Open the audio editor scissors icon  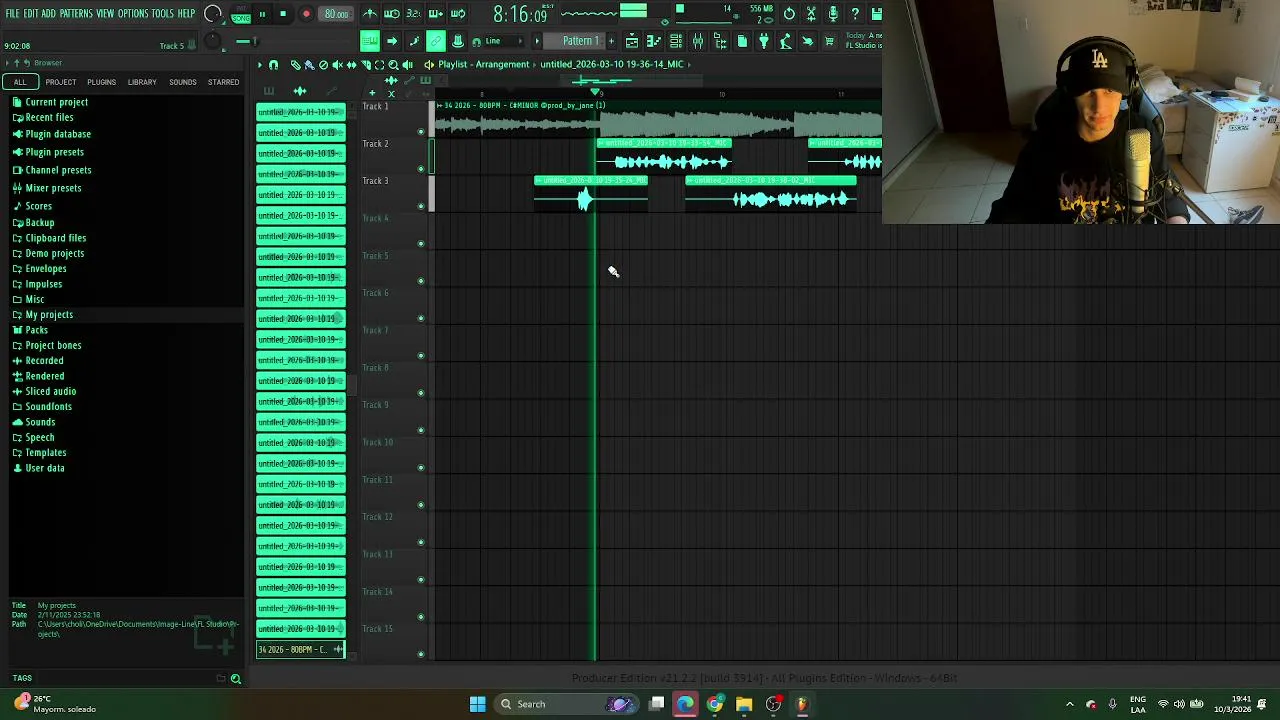tap(811, 14)
